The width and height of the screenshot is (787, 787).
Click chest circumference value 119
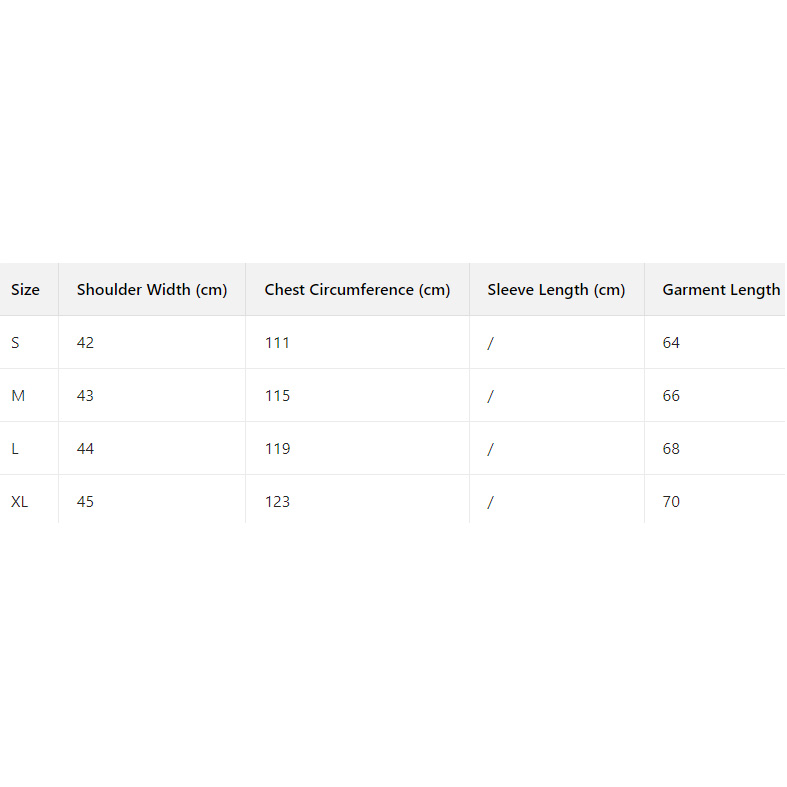[x=277, y=449]
